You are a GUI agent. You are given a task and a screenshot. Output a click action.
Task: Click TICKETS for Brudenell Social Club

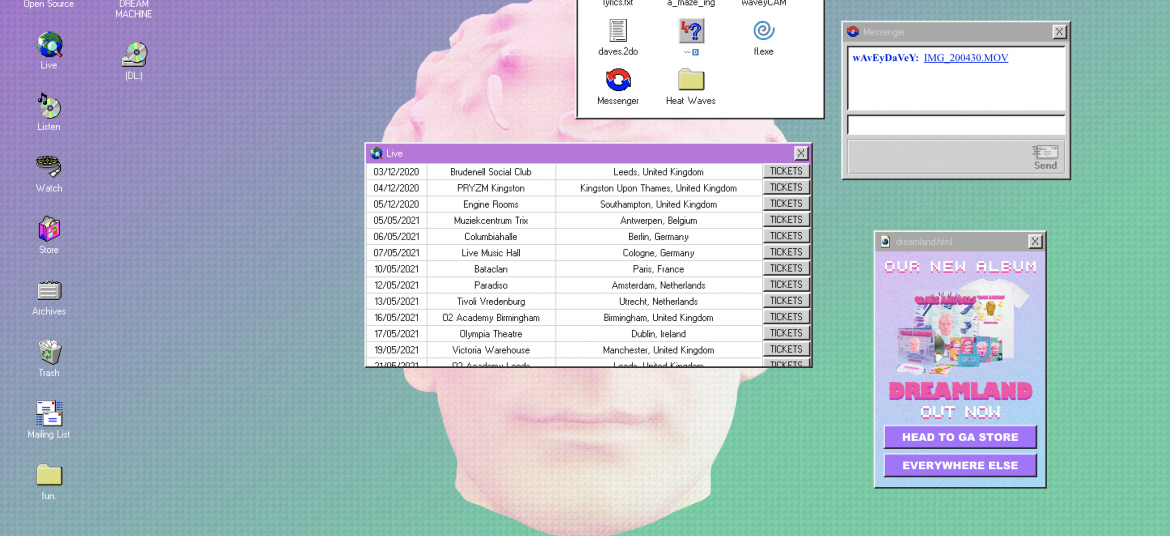click(786, 171)
